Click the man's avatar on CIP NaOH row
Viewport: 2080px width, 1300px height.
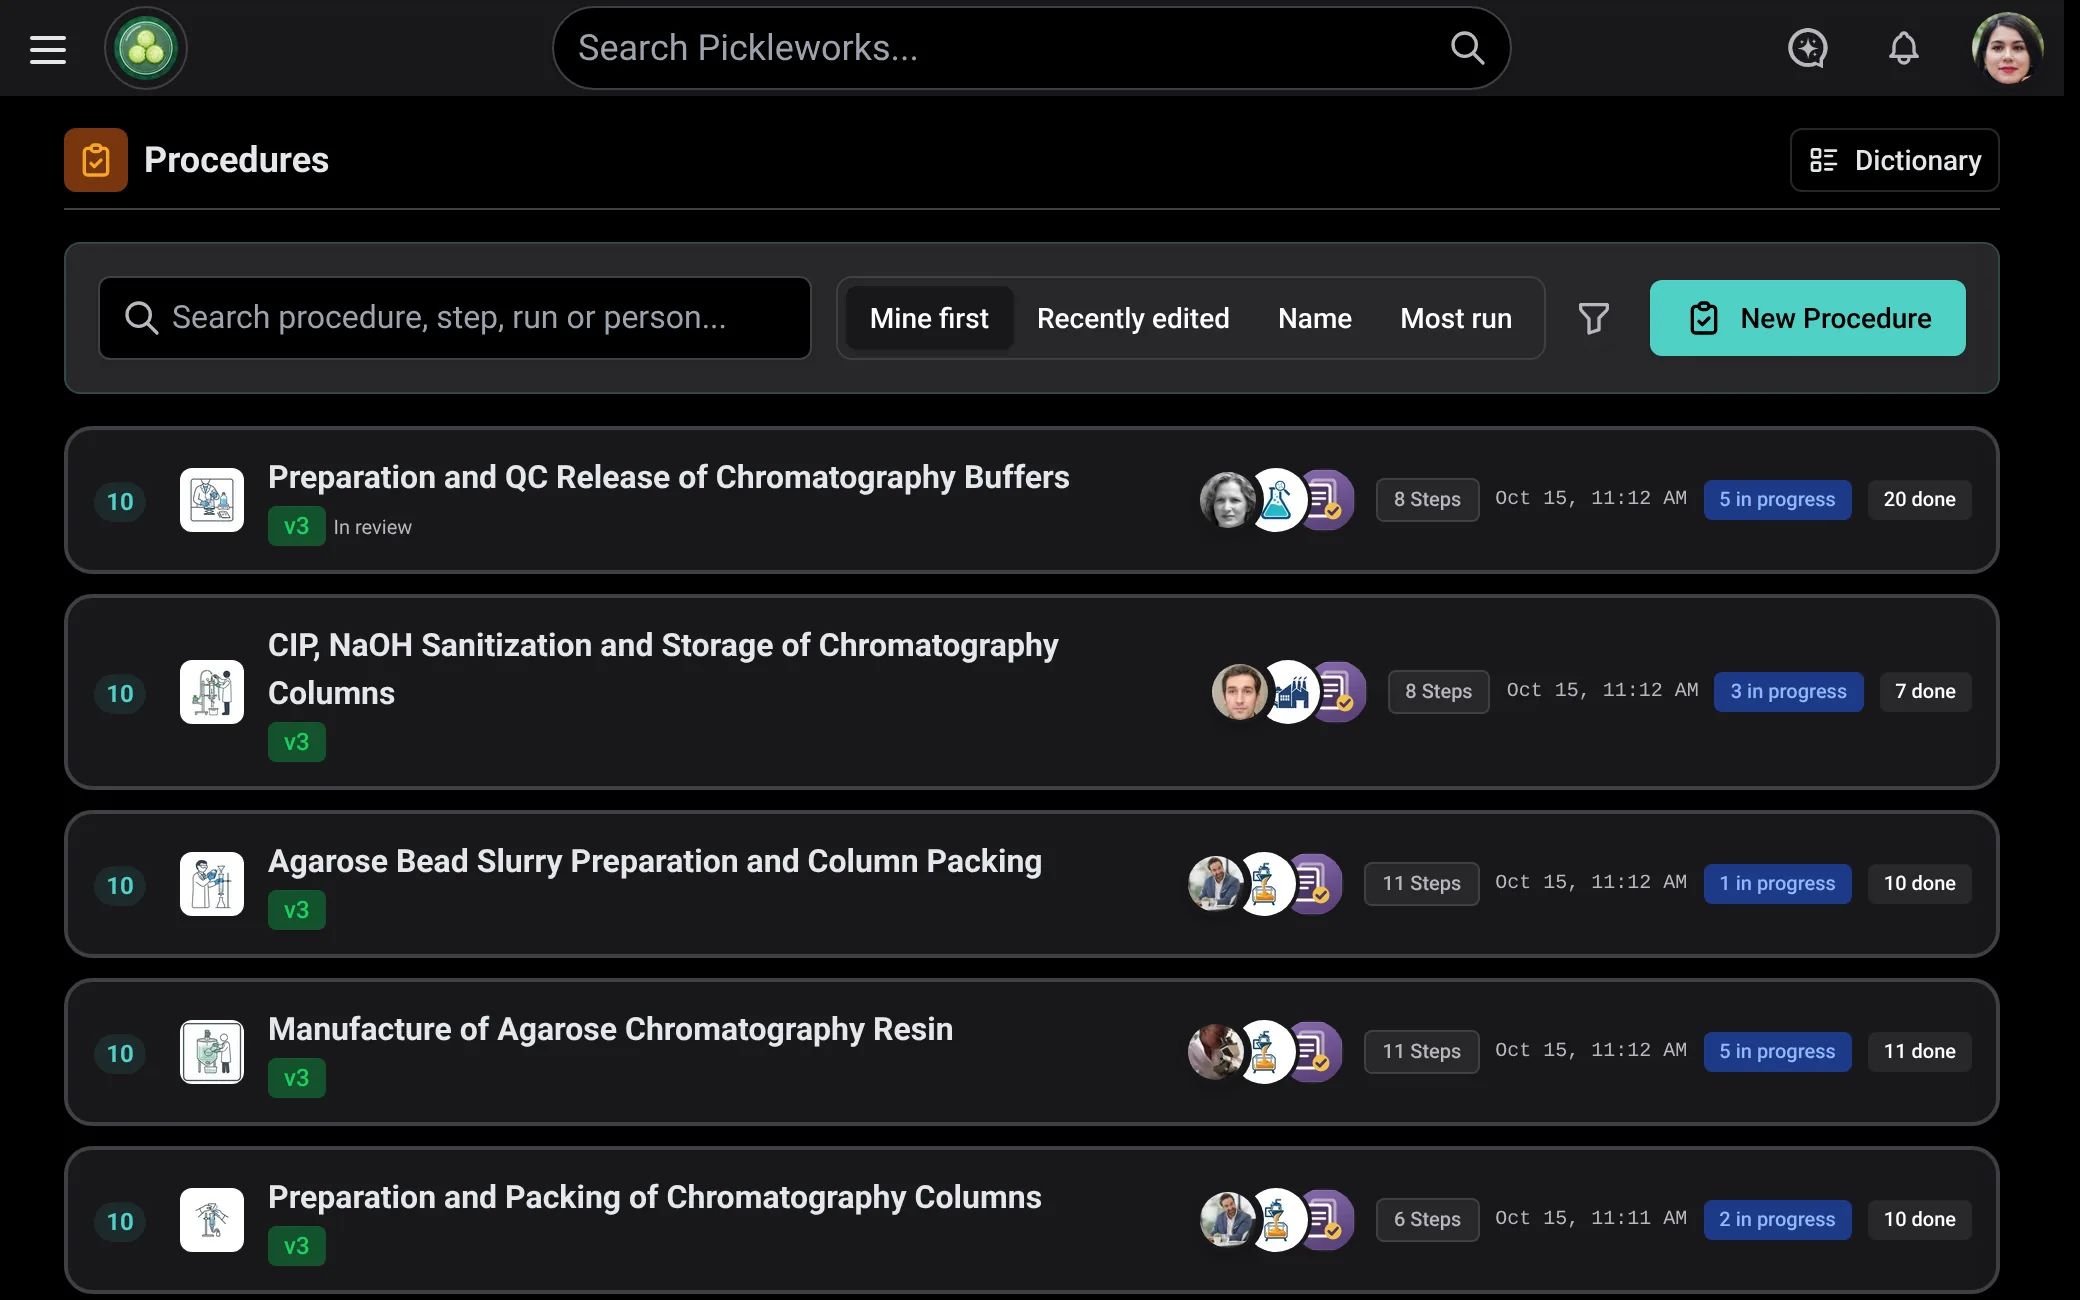tap(1240, 692)
